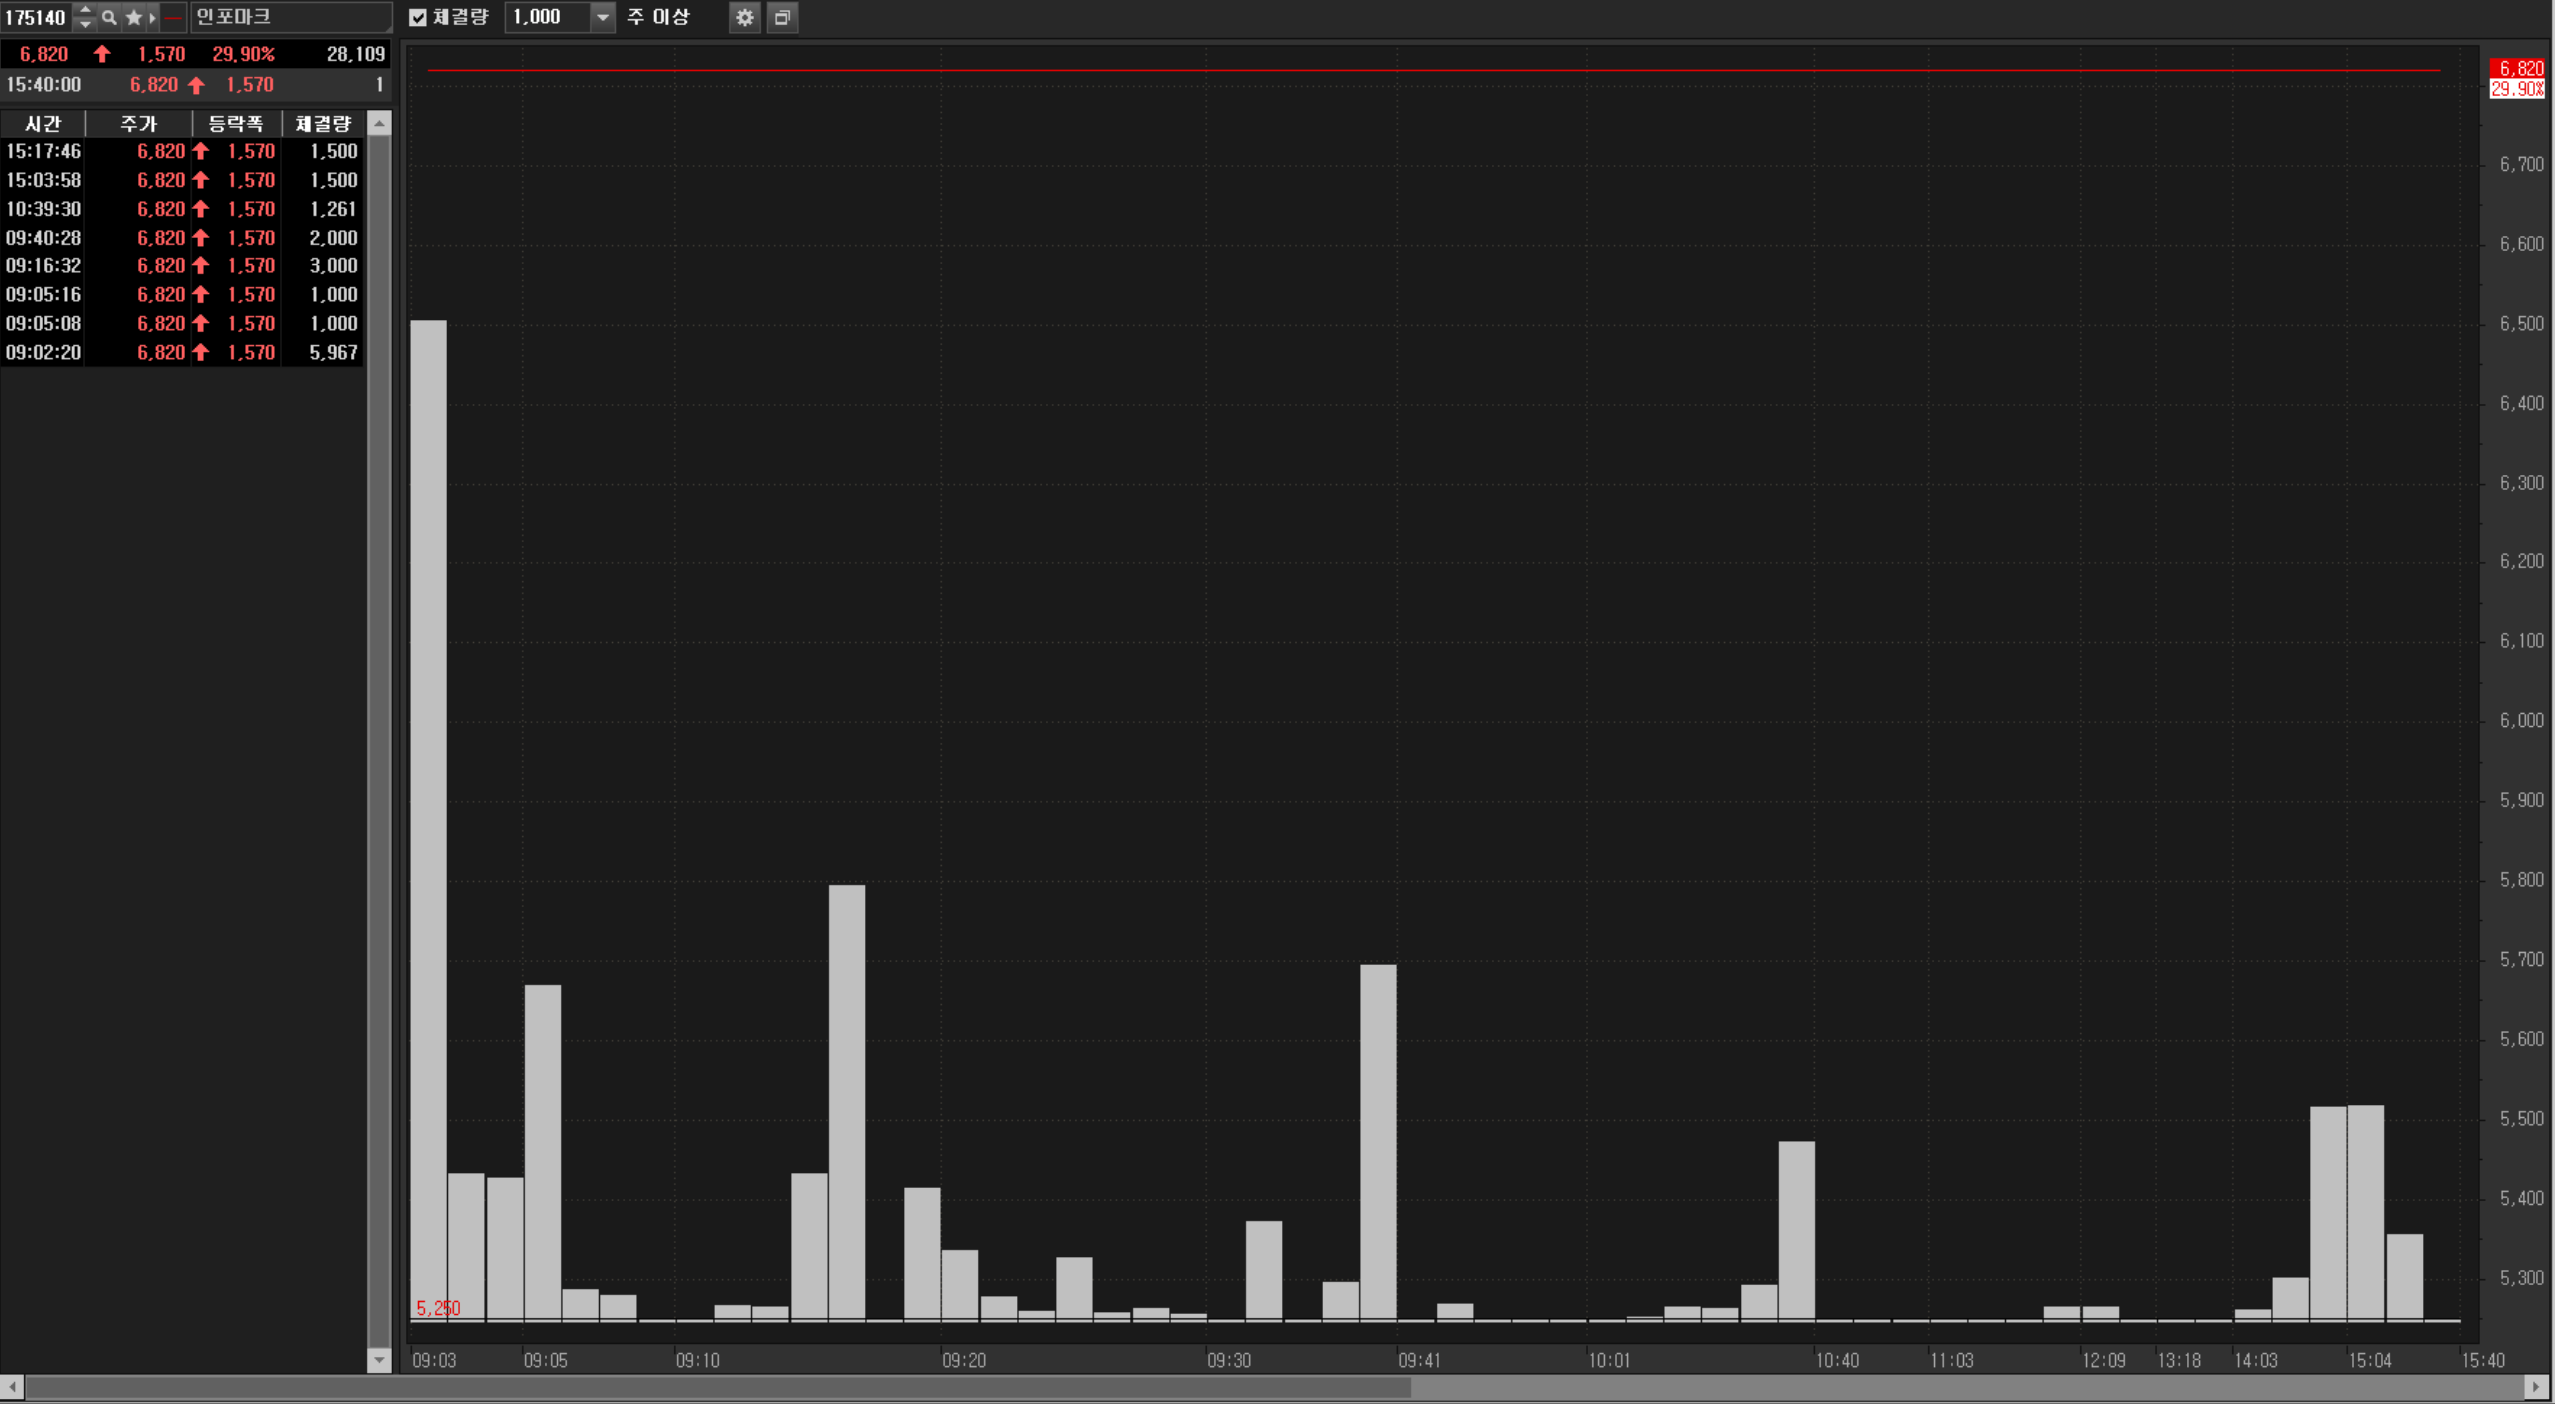Click the red dash icon beside stock code

173,17
